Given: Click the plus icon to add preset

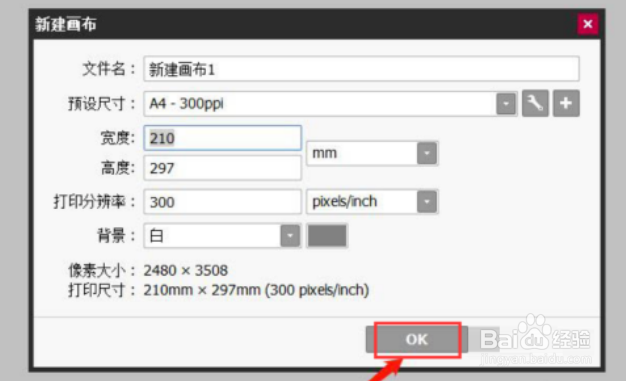Looking at the screenshot, I should tap(566, 103).
